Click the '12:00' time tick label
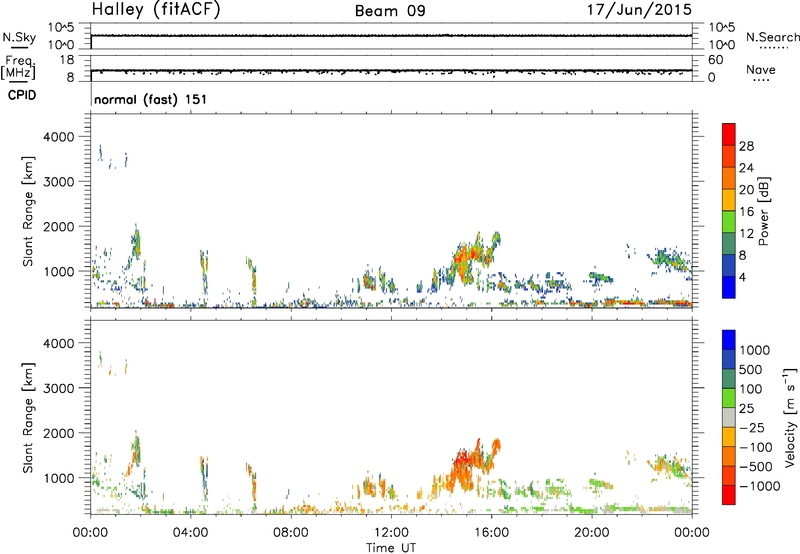The height and width of the screenshot is (554, 800). point(391,533)
